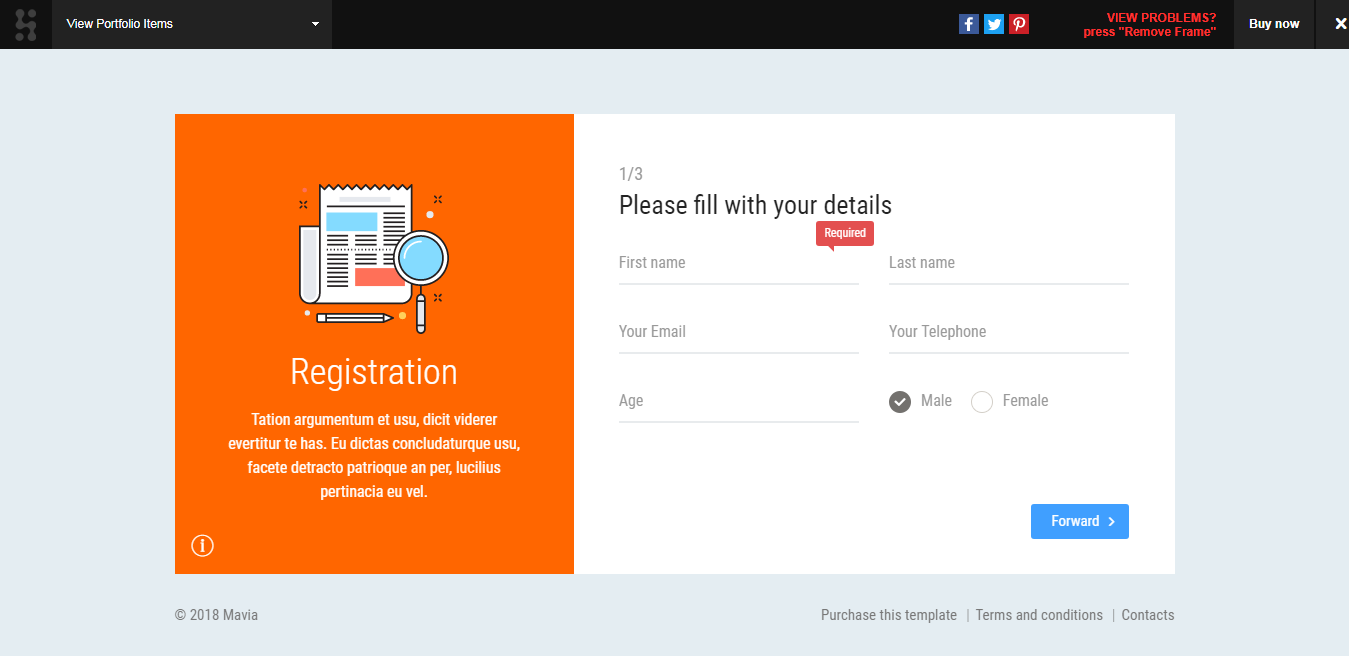Click the Twitter share icon
1349x656 pixels.
tap(993, 24)
